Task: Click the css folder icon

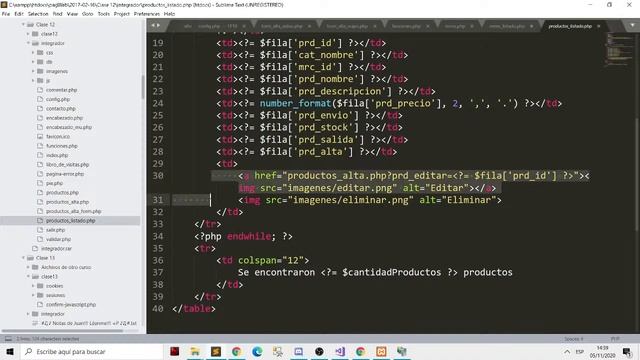Action: 40,53
